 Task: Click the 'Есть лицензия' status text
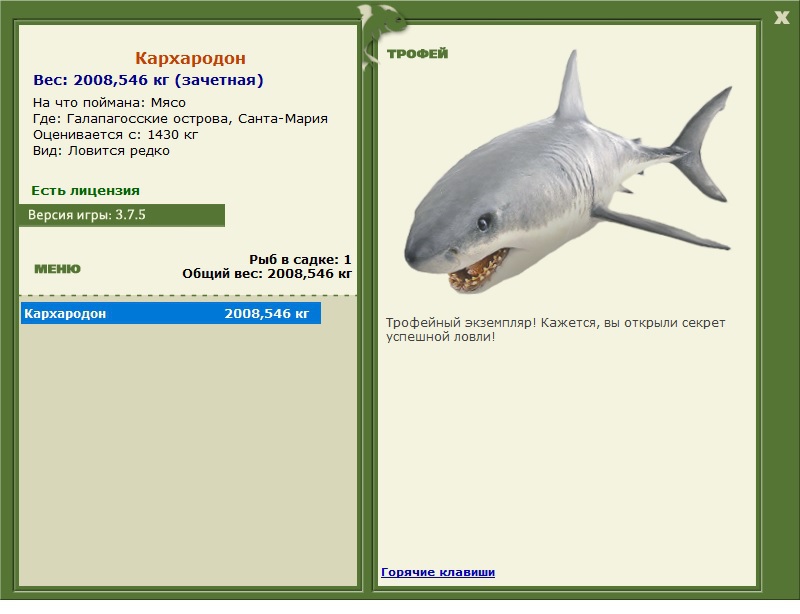click(85, 191)
